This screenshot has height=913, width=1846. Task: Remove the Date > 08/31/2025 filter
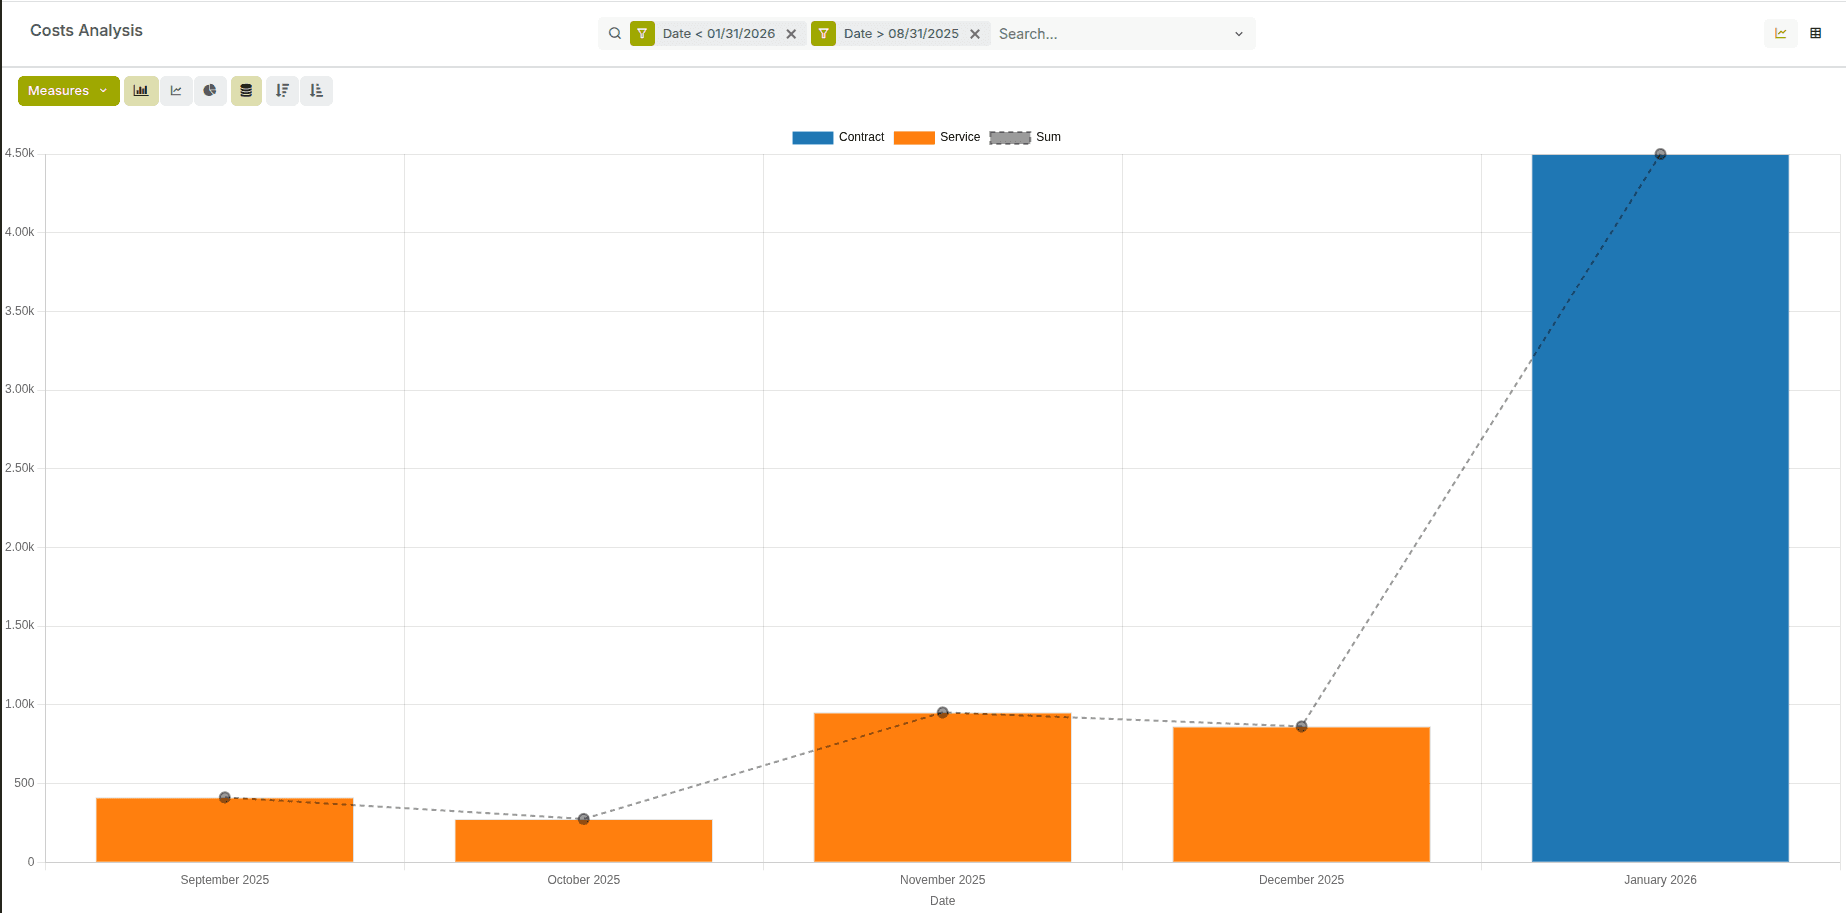[975, 34]
